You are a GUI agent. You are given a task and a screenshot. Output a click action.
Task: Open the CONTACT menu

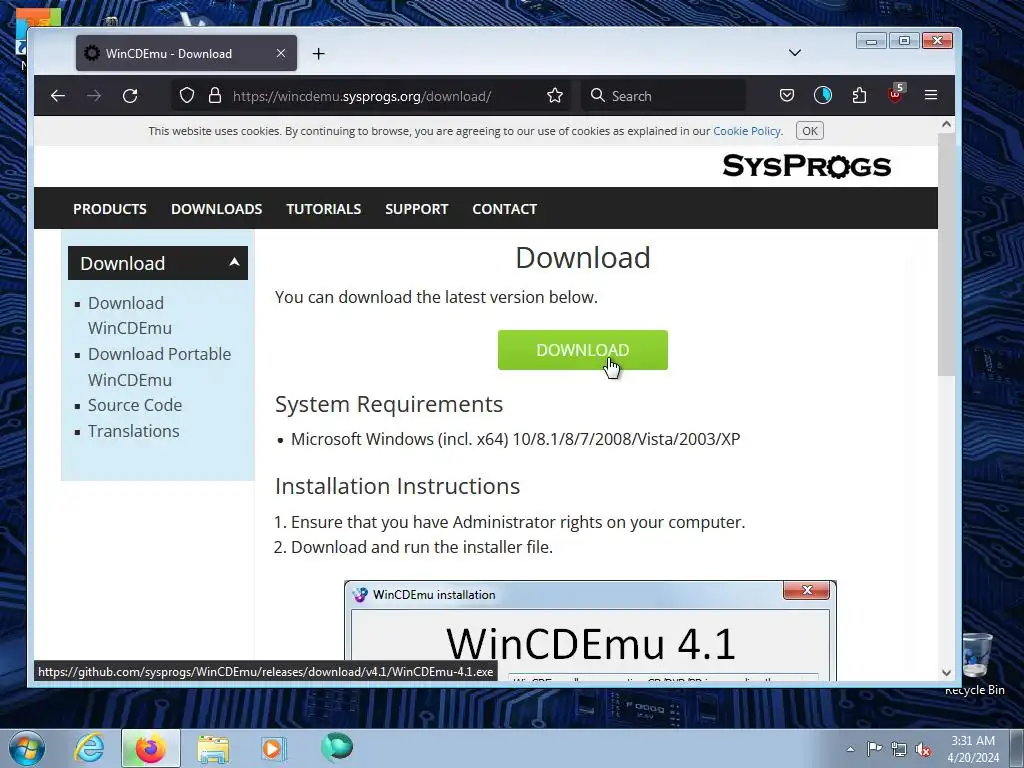click(505, 209)
